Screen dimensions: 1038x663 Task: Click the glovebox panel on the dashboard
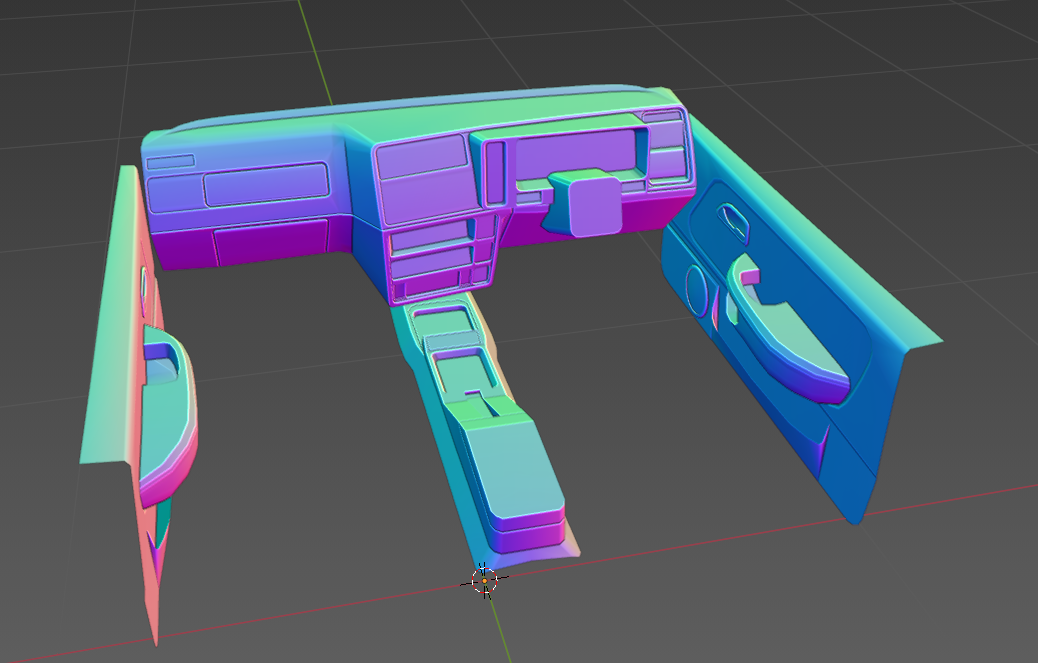click(267, 184)
